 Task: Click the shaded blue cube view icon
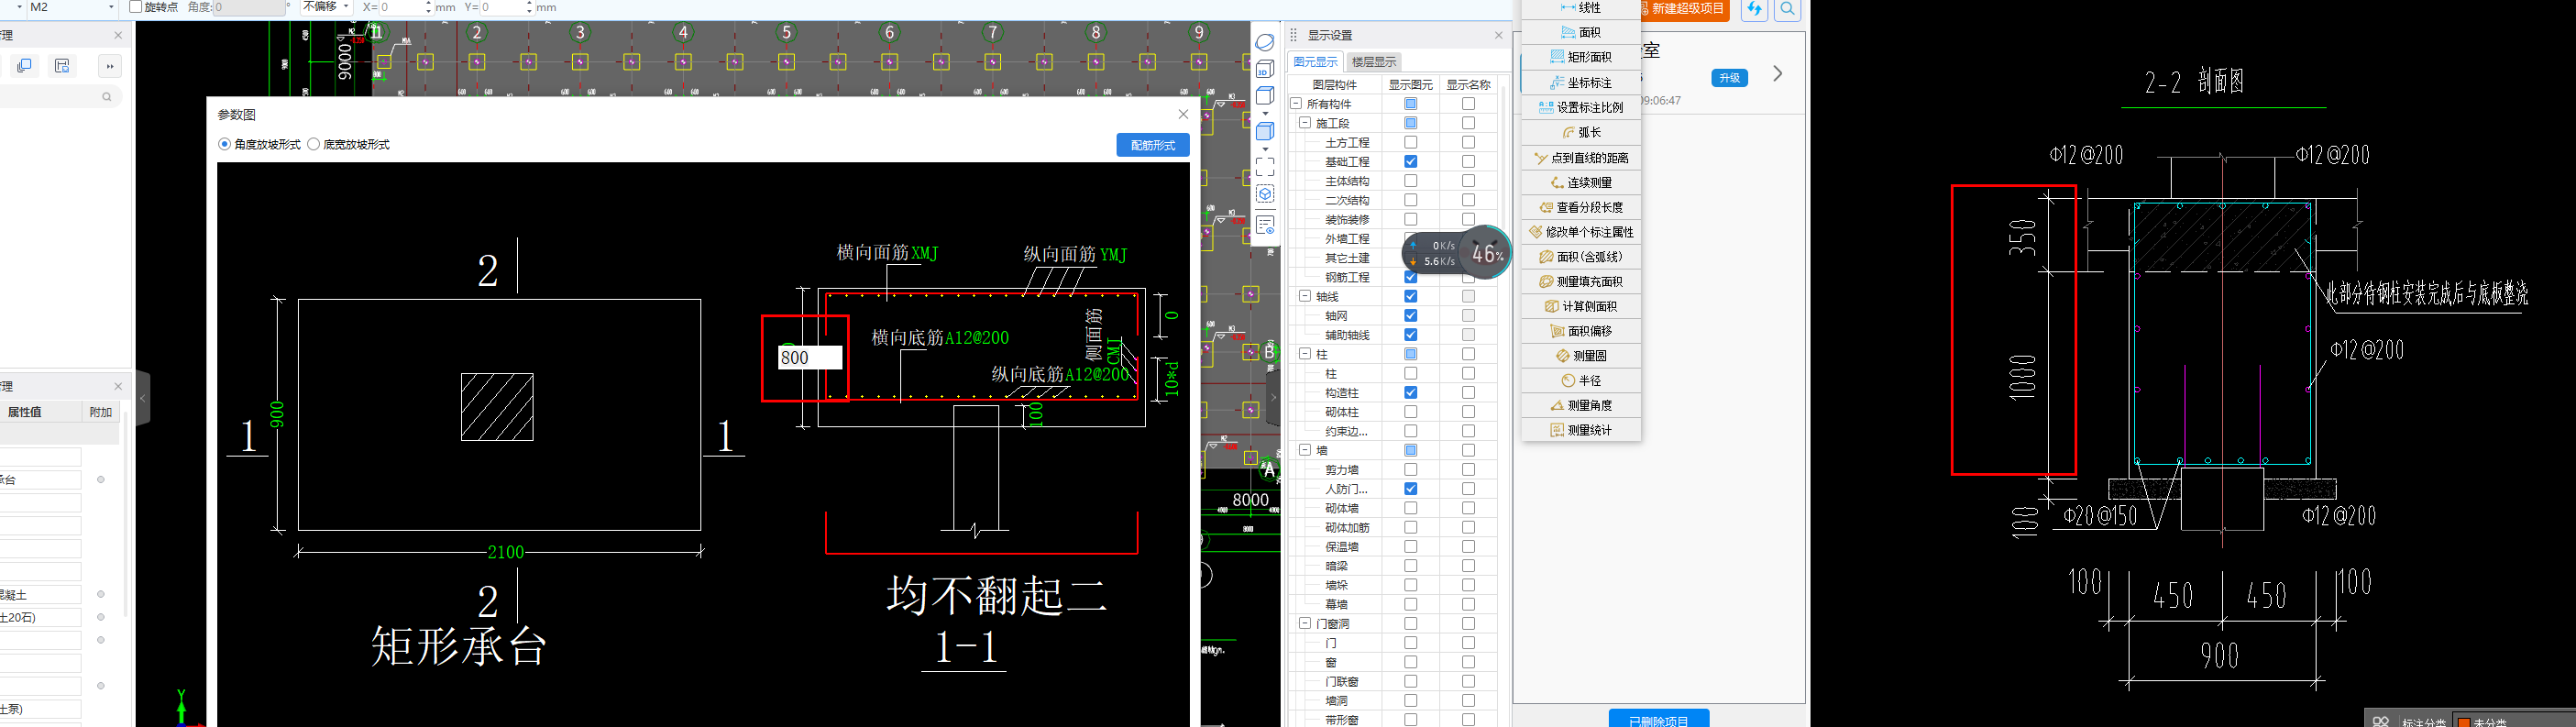point(1265,131)
